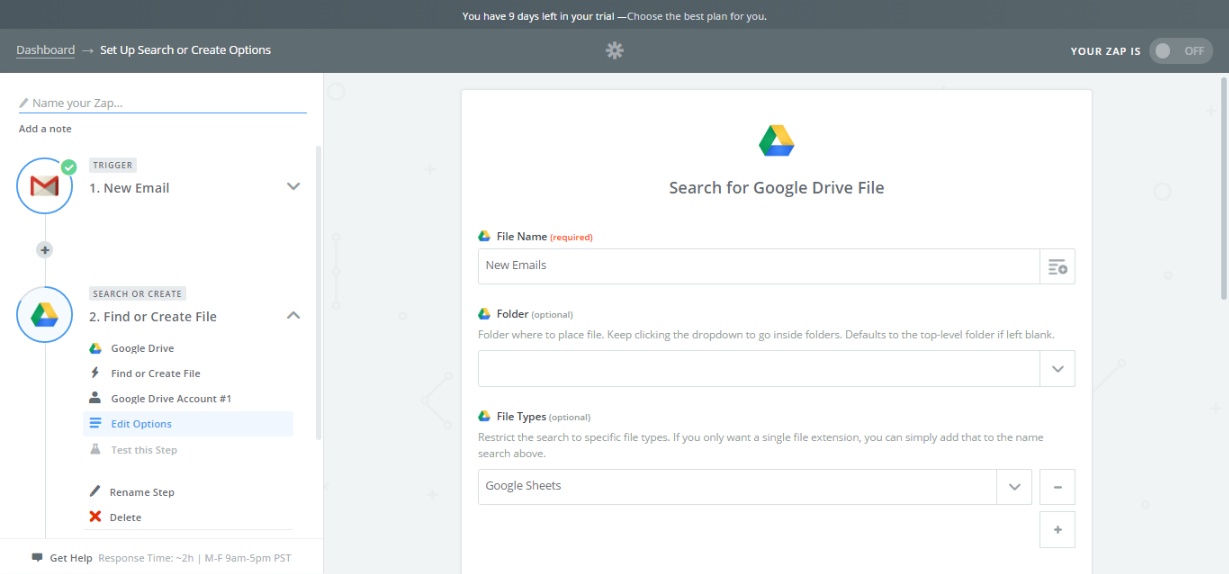The width and height of the screenshot is (1229, 574).
Task: Click the Zapier loading gear icon
Action: (614, 50)
